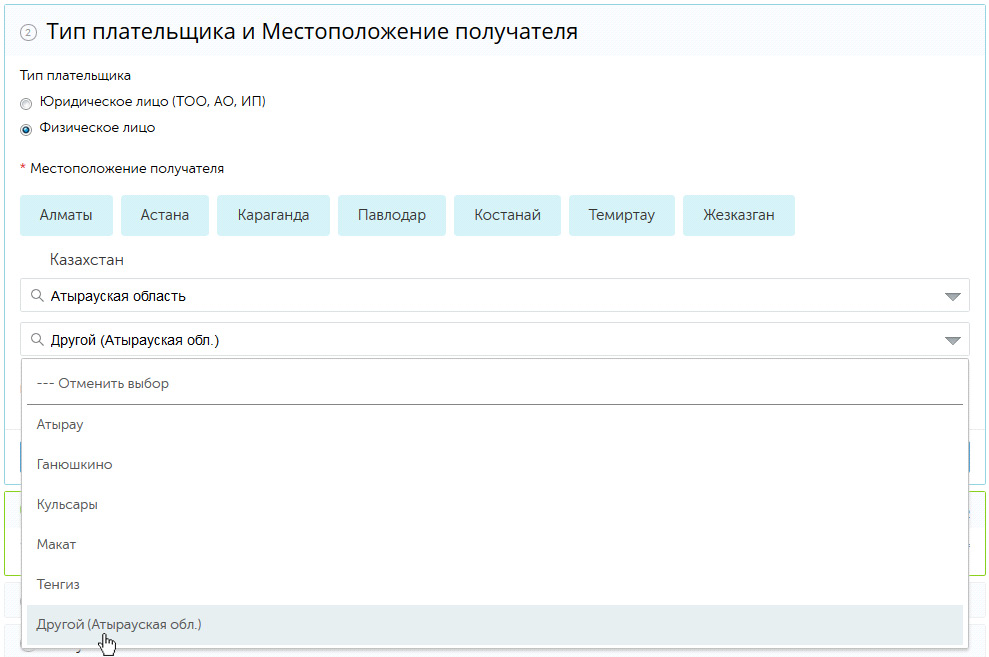Click the Алматы city button
989x657 pixels.
tap(66, 215)
